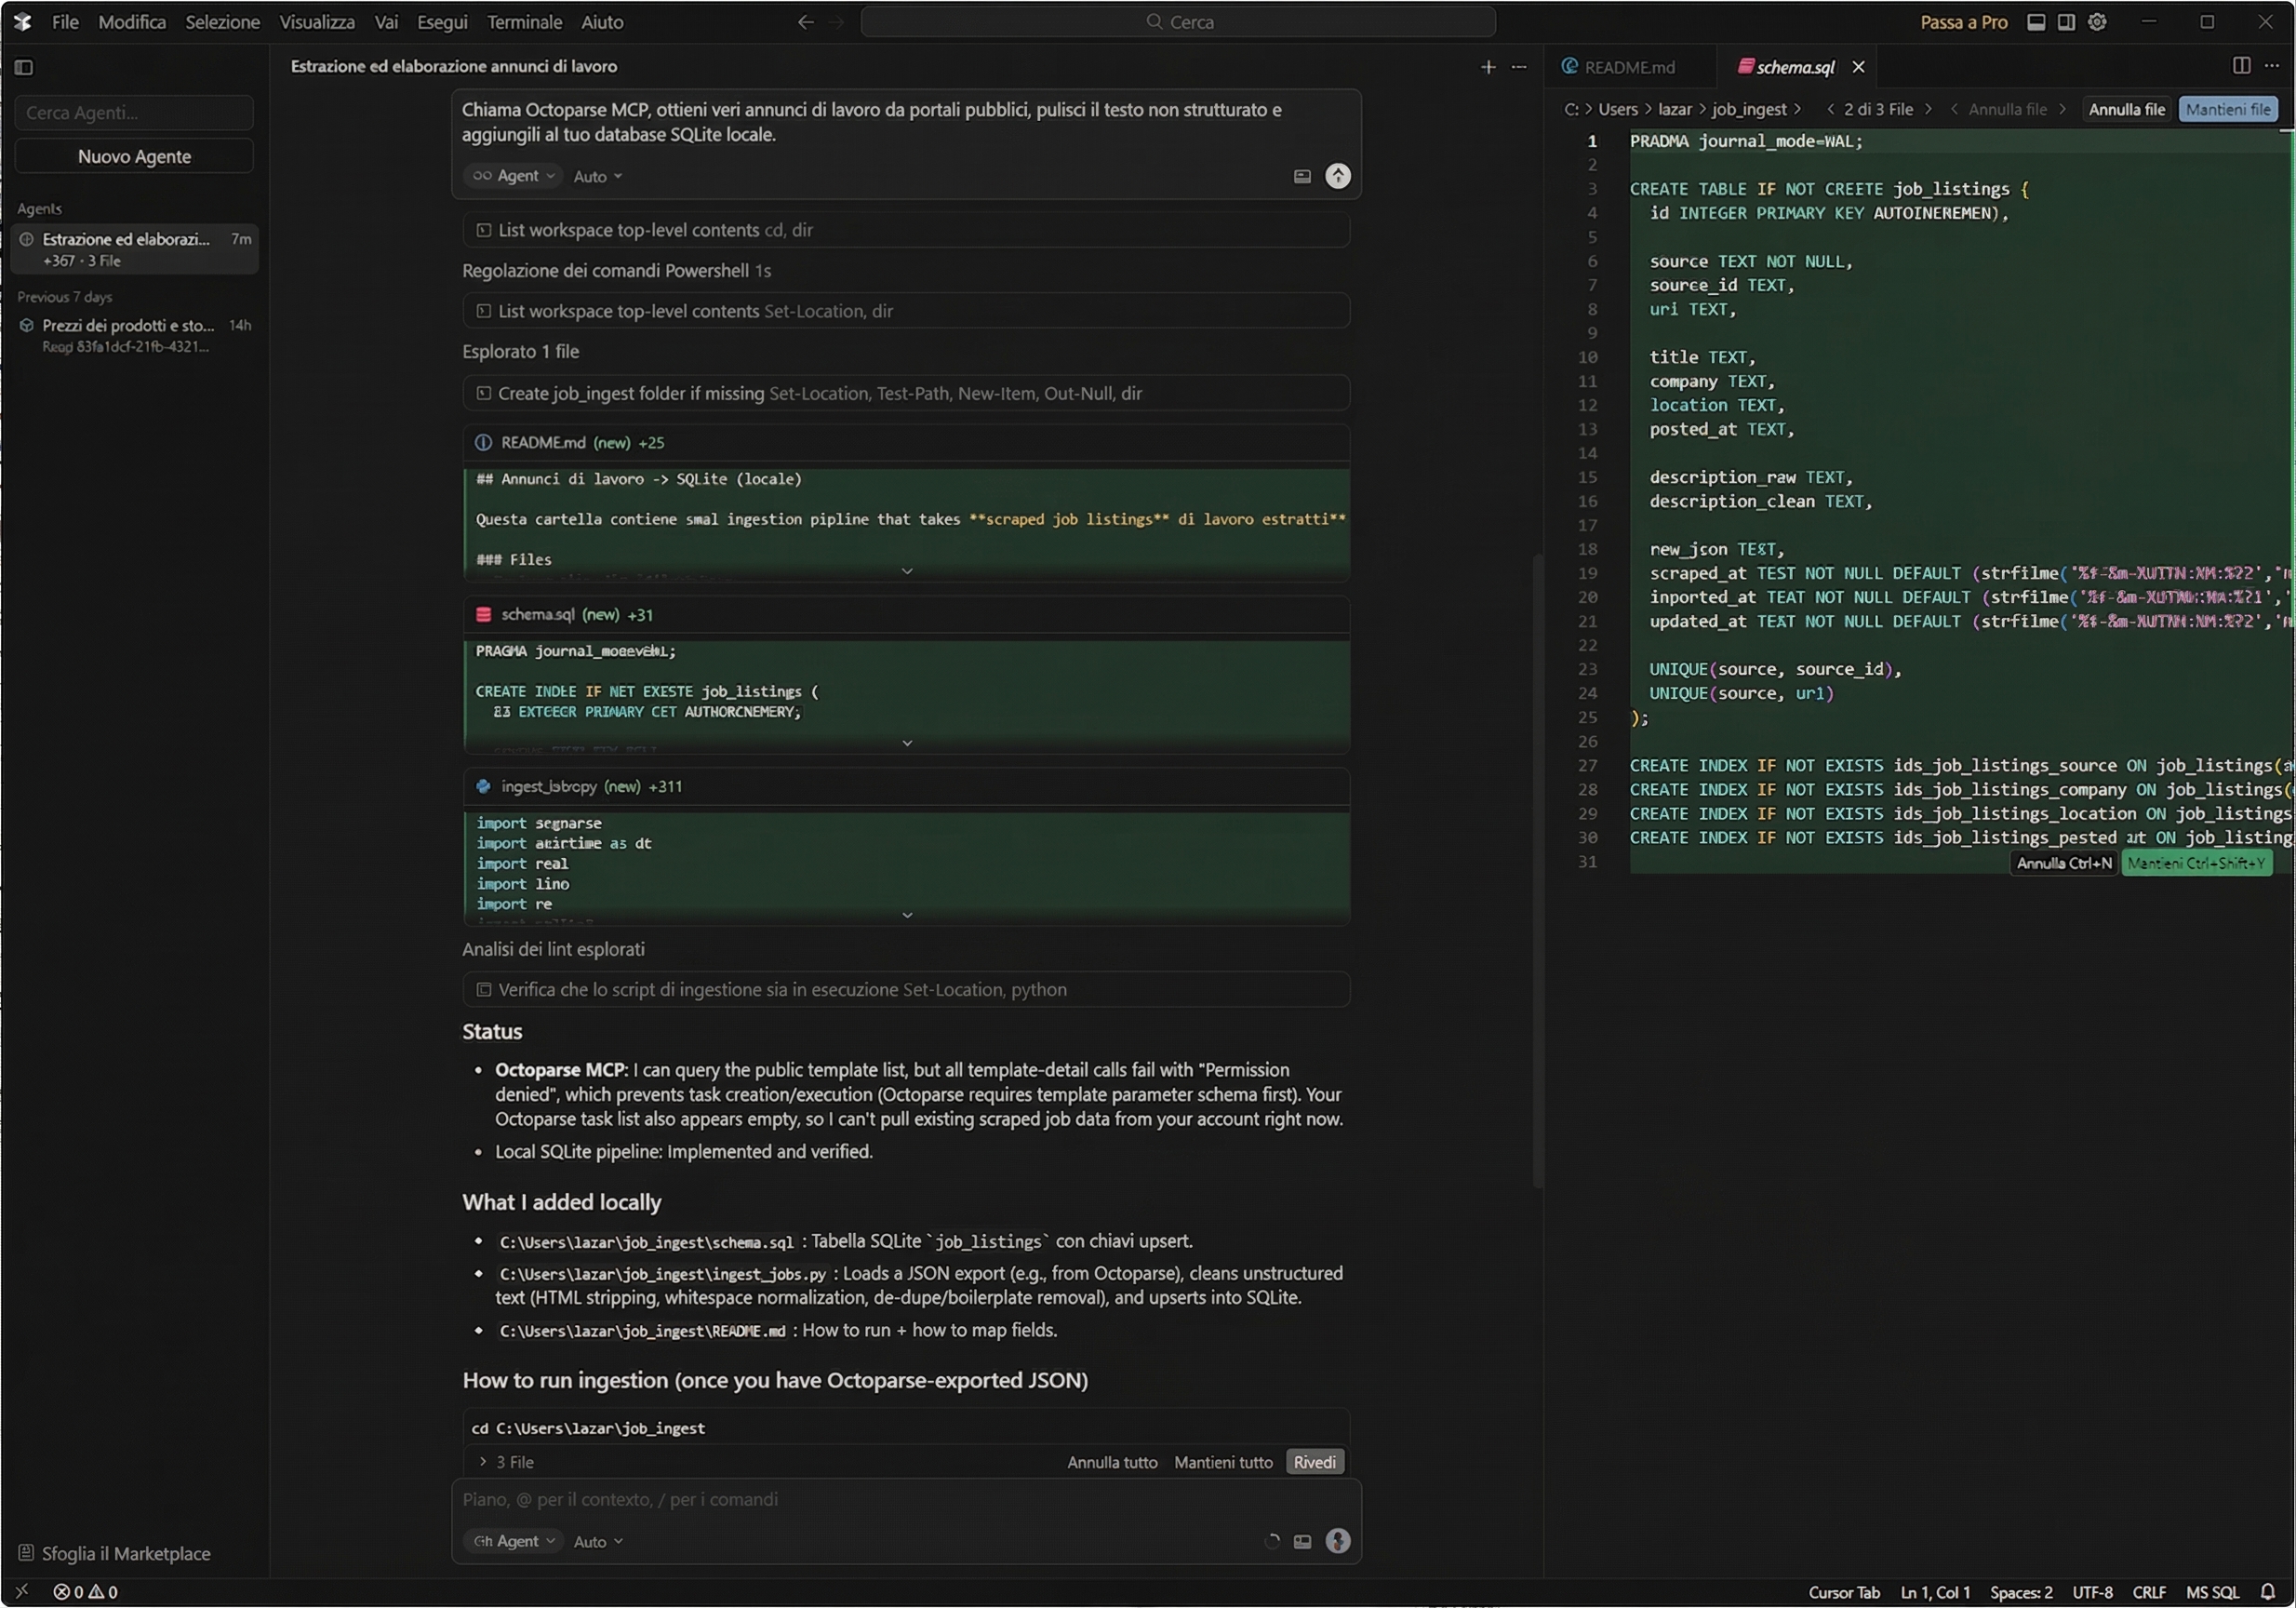
Task: Click Annulla file button in editor header
Action: coord(2126,109)
